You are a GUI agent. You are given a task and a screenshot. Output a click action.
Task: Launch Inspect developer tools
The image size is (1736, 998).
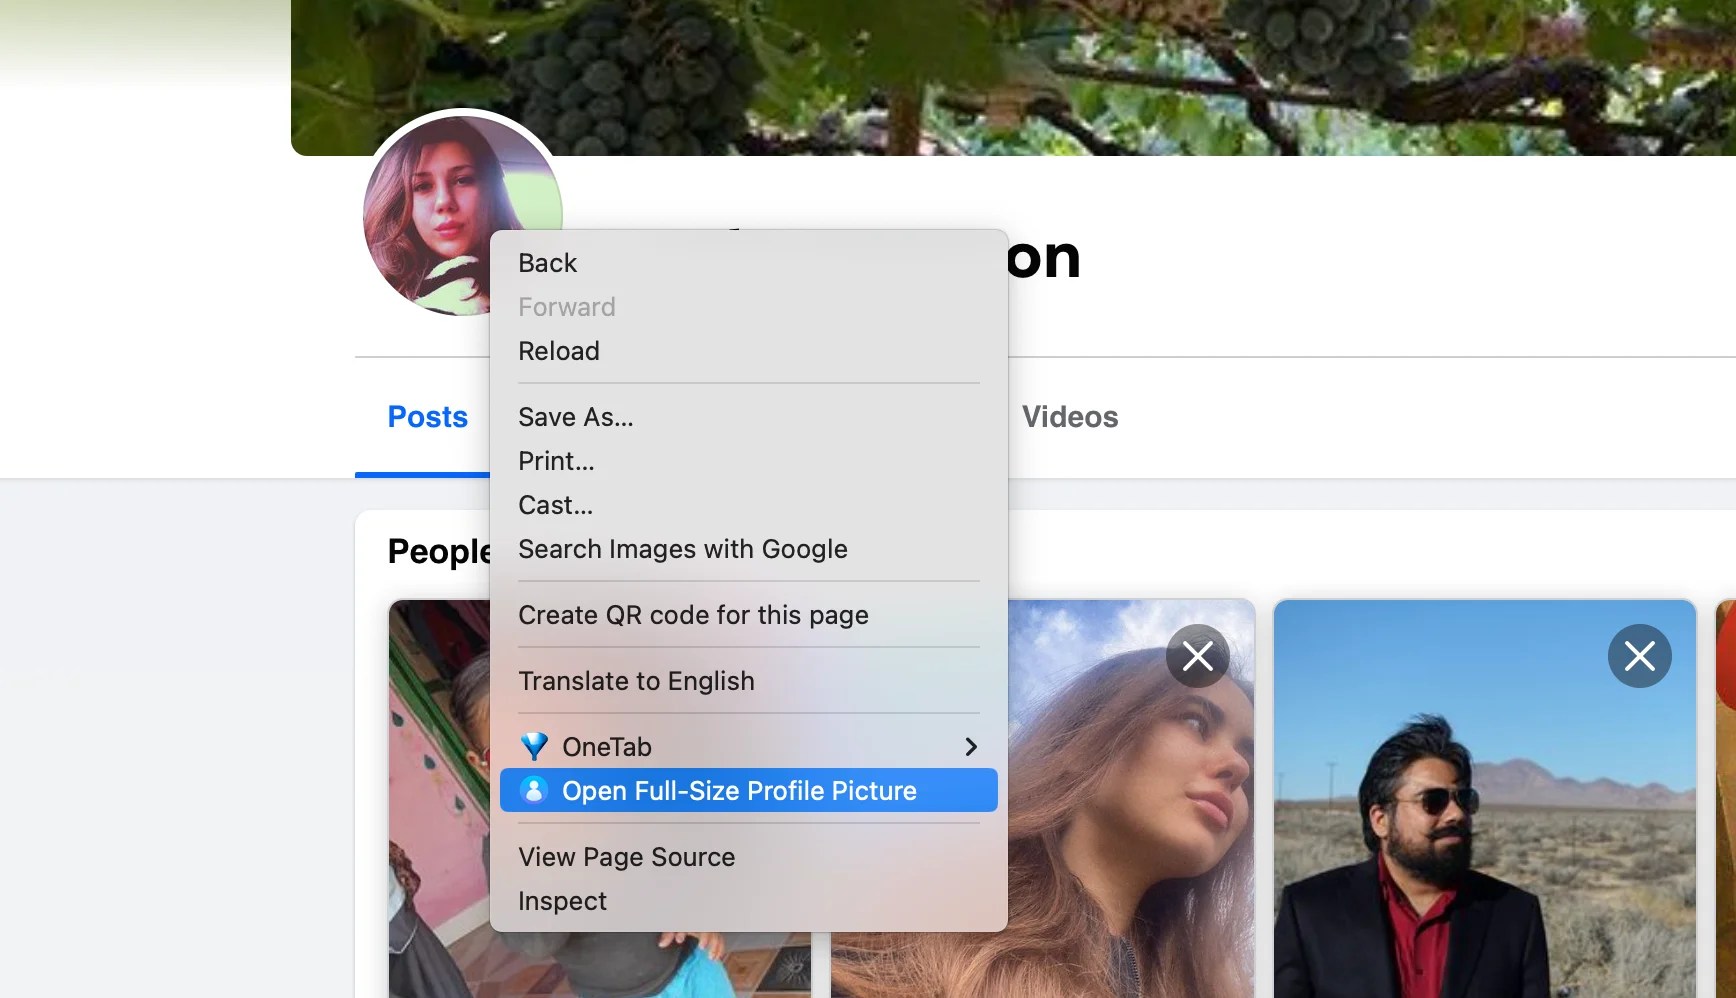pyautogui.click(x=562, y=901)
